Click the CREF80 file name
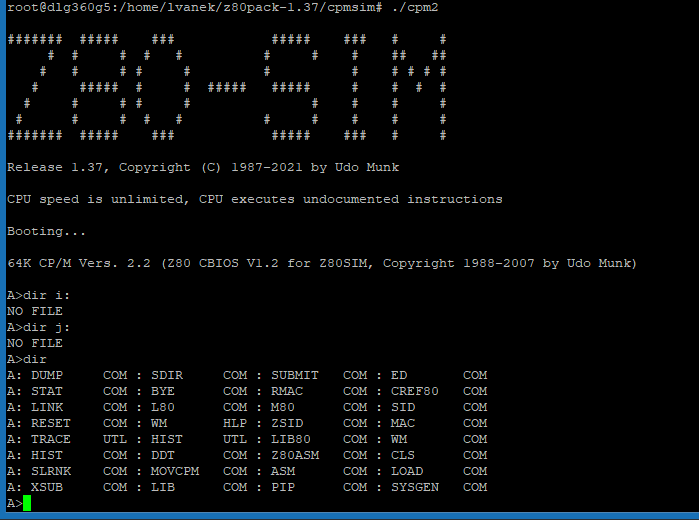 point(415,391)
